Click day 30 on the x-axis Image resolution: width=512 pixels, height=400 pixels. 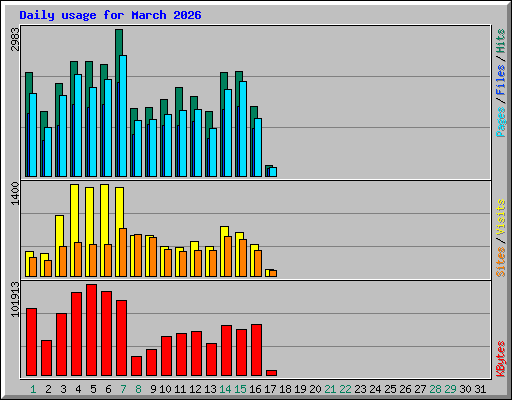465,389
